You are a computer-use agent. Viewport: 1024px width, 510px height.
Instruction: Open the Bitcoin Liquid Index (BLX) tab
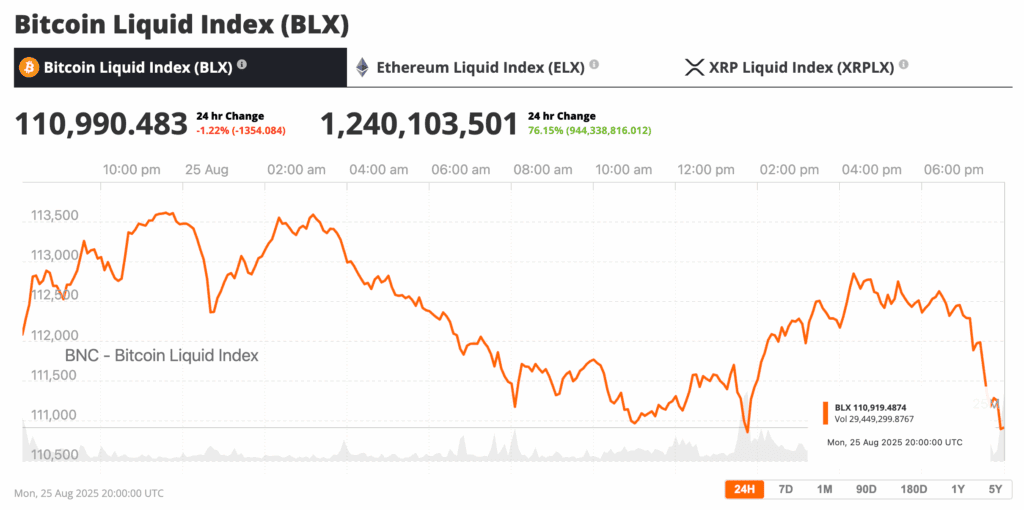pos(137,68)
